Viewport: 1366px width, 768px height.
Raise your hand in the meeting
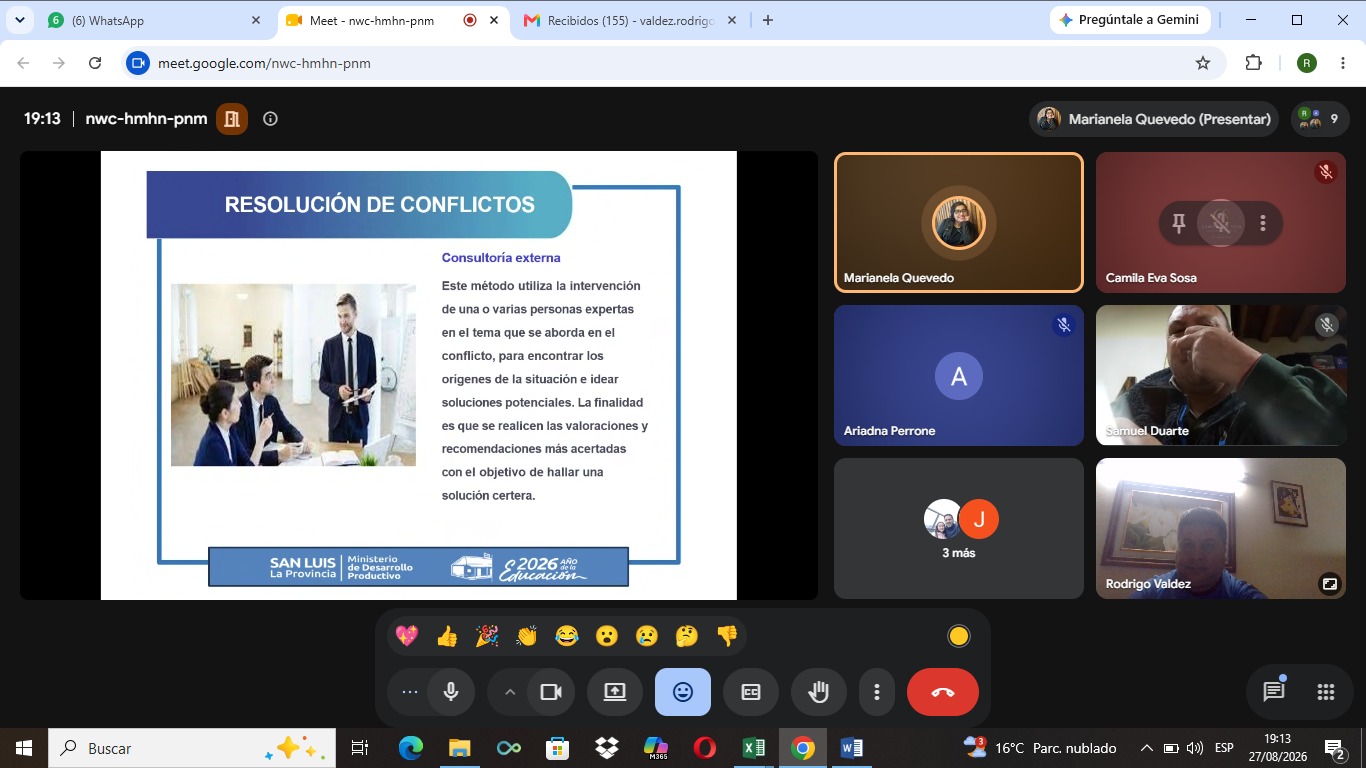tap(819, 692)
